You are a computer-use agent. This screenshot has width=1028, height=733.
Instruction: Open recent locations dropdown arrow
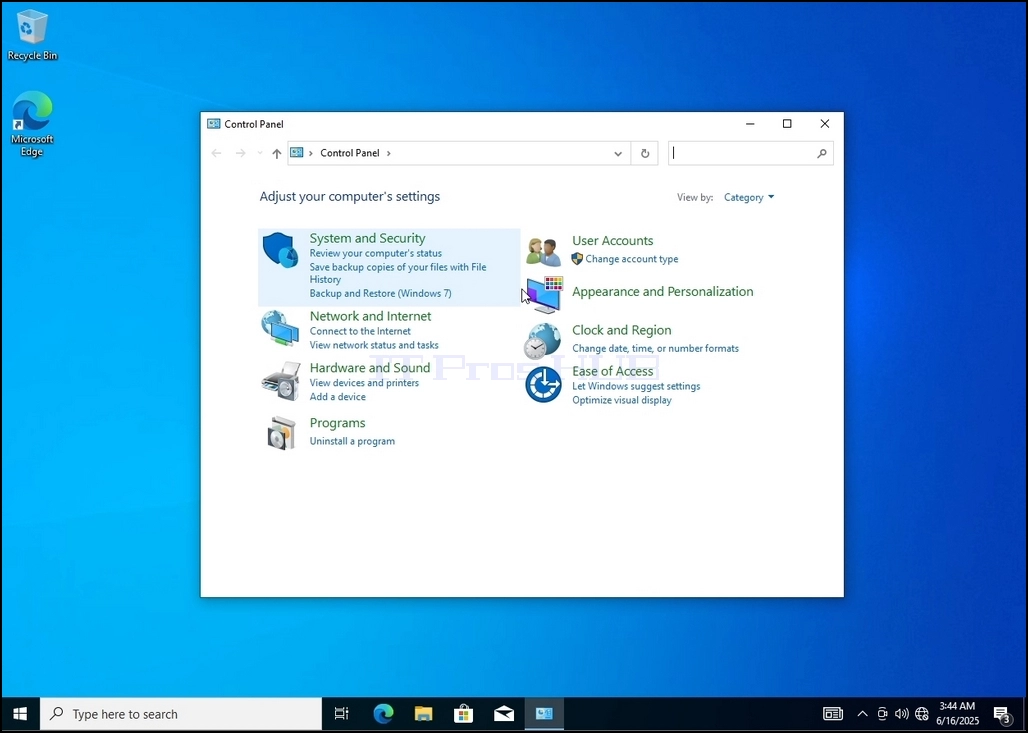260,153
